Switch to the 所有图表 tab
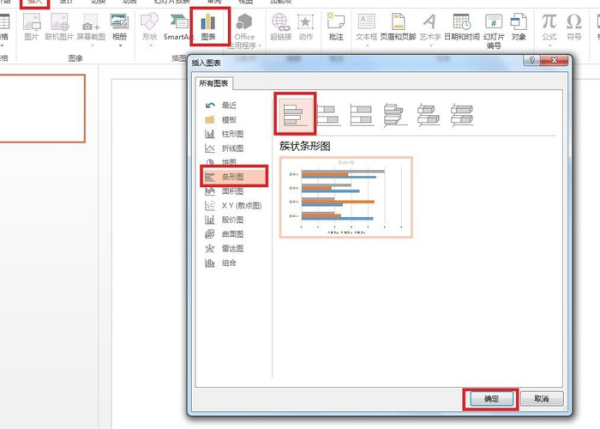The width and height of the screenshot is (600, 429). tap(214, 83)
